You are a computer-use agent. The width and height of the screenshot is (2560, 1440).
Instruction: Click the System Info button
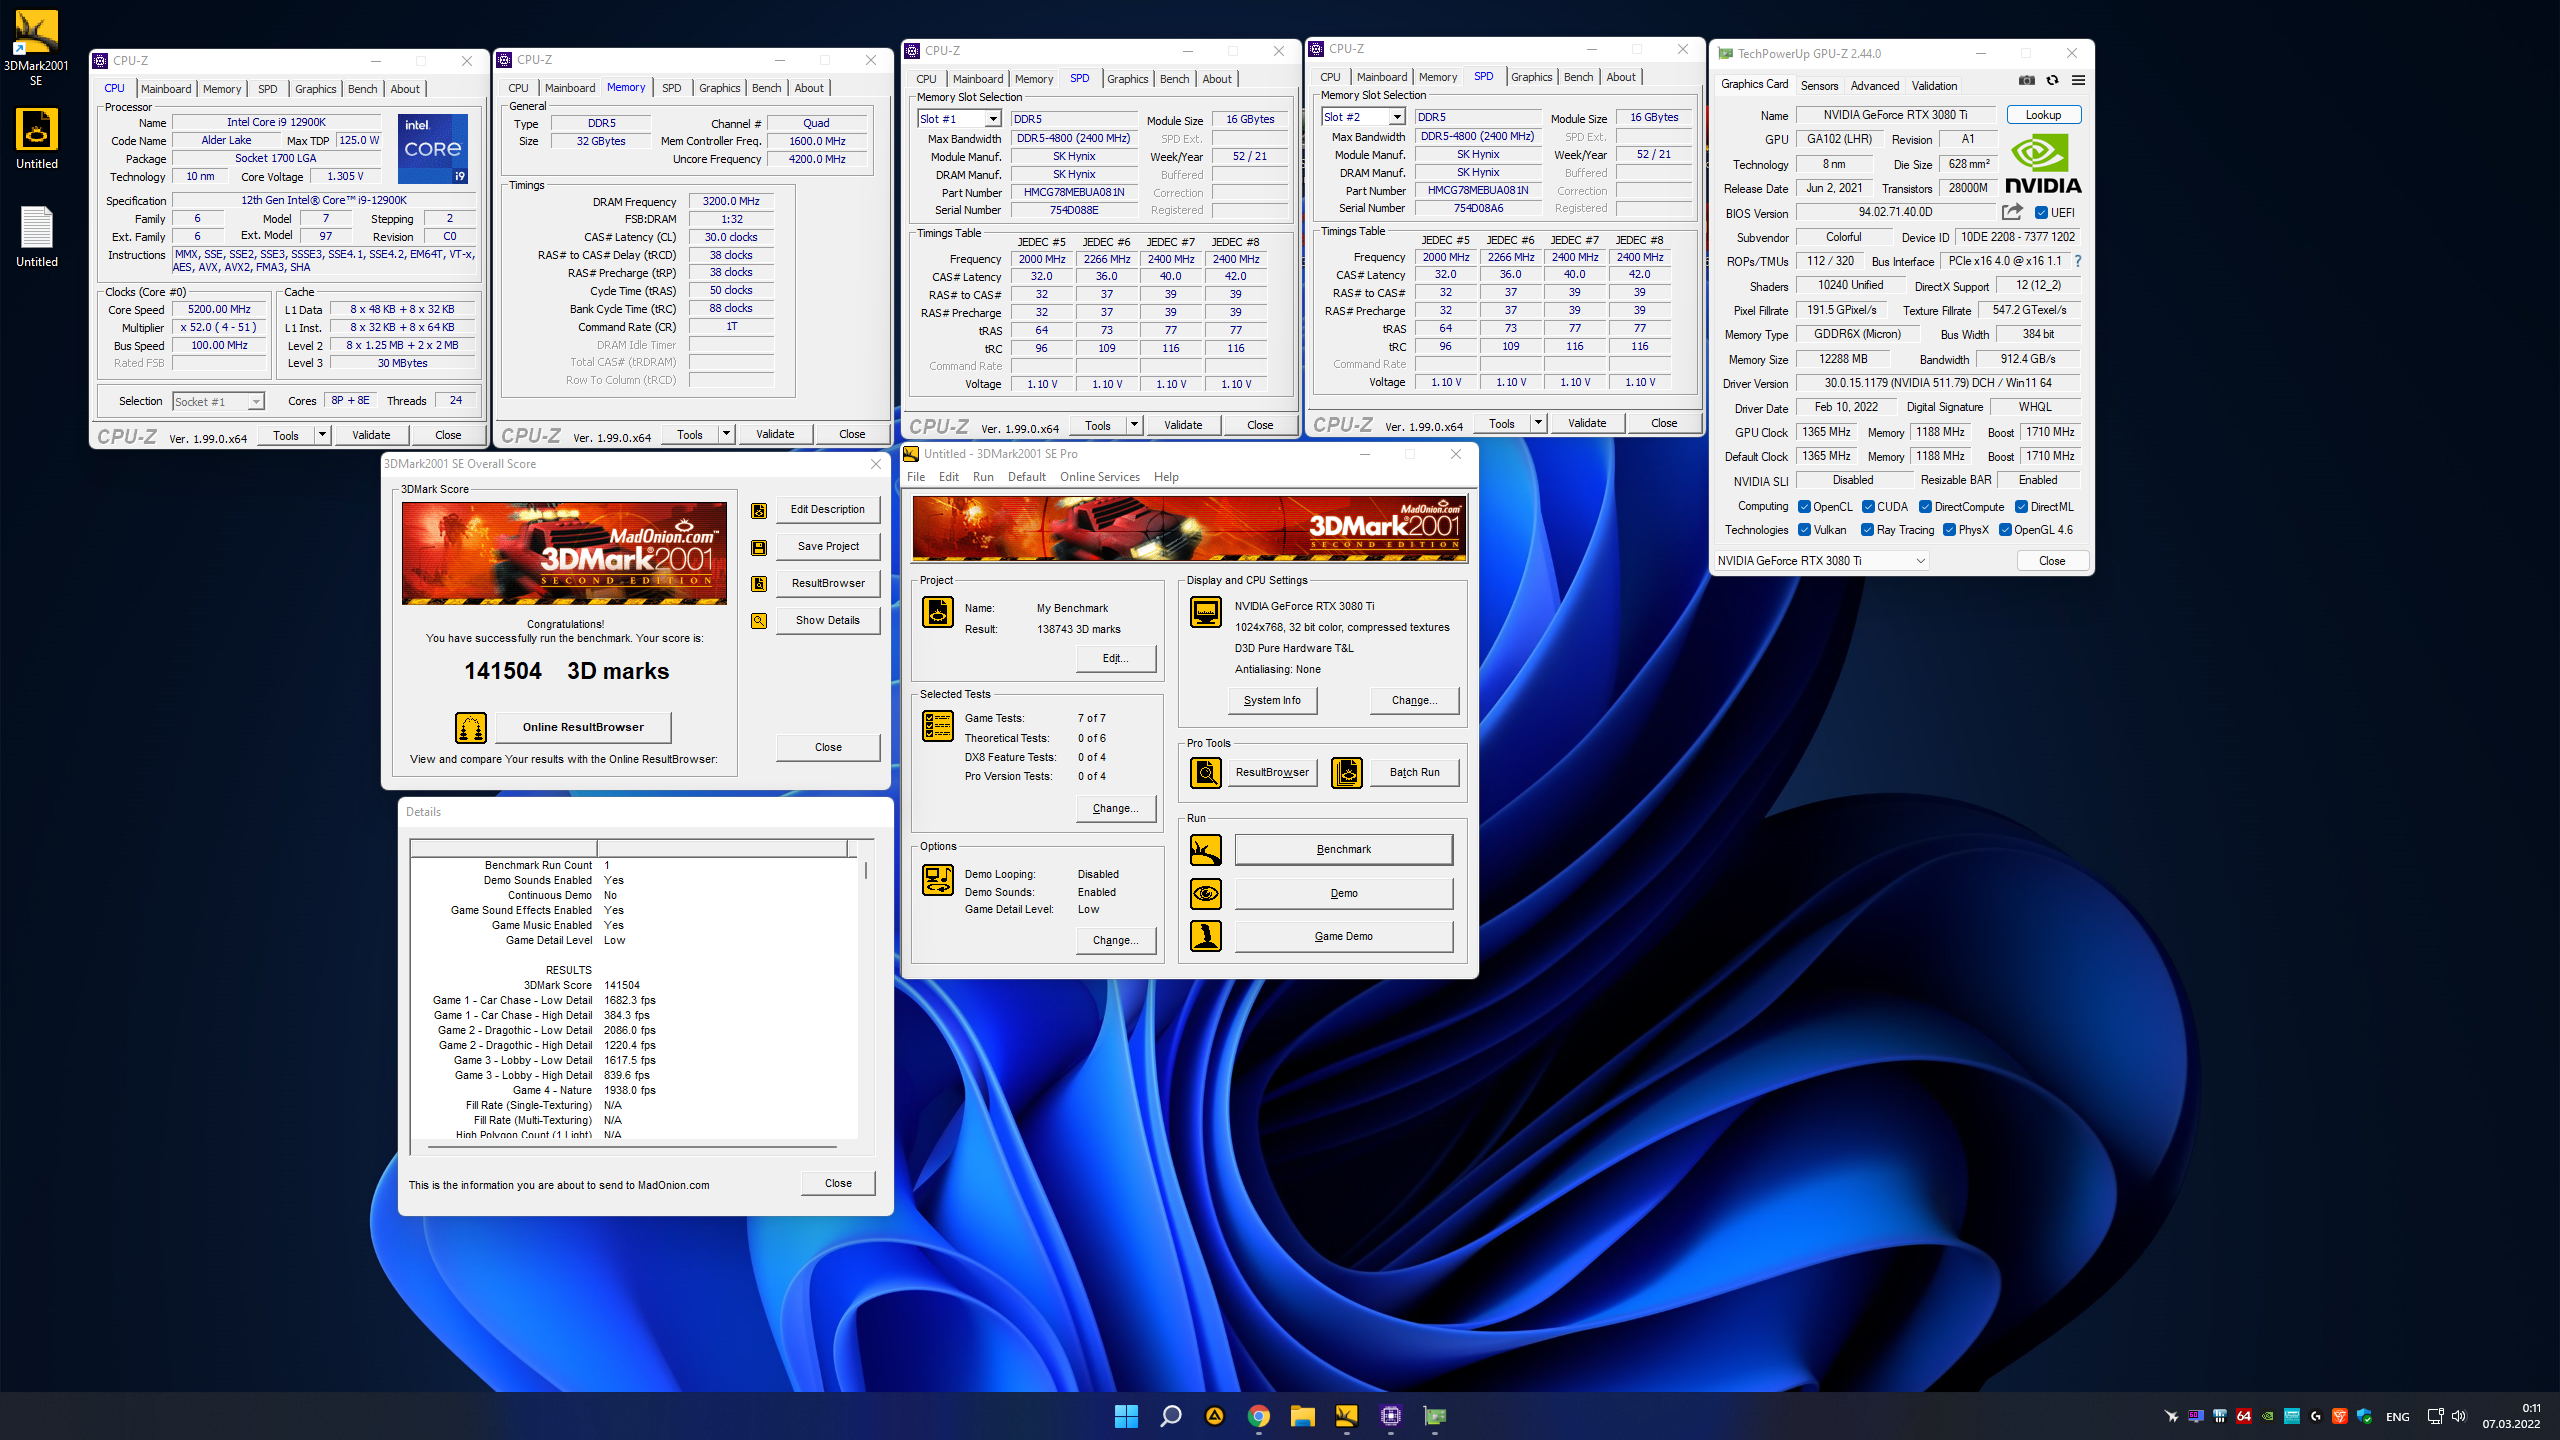pos(1272,700)
